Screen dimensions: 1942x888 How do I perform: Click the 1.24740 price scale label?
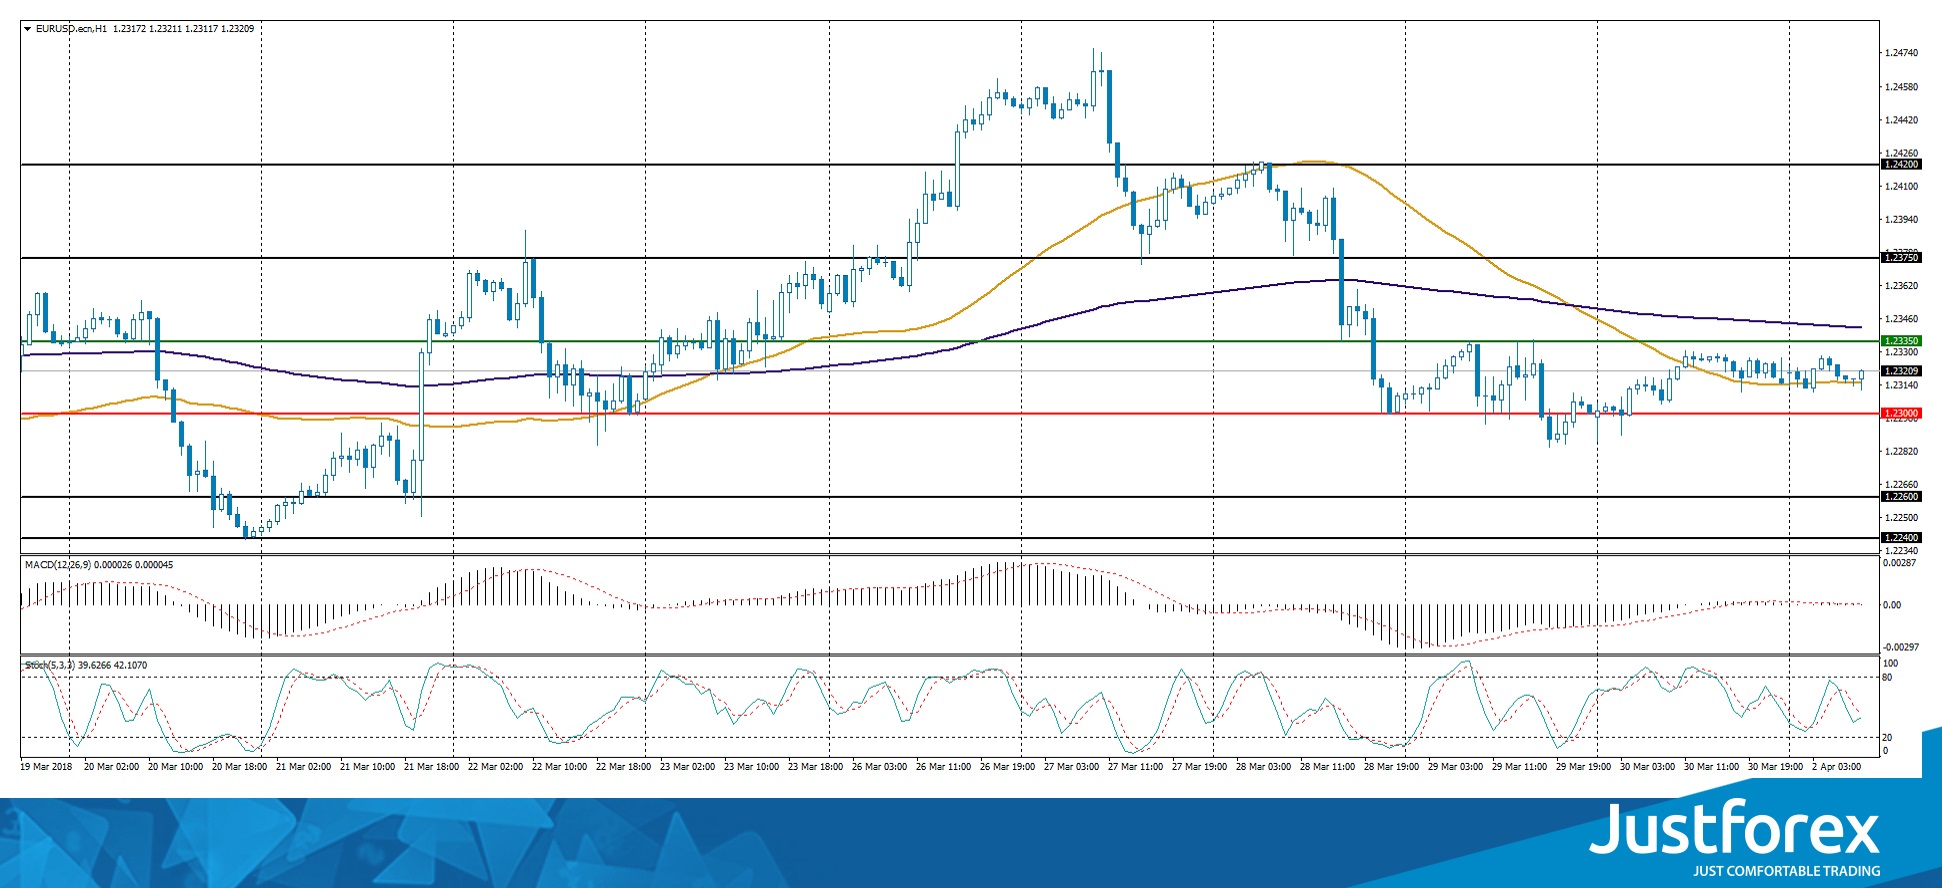pos(1901,53)
